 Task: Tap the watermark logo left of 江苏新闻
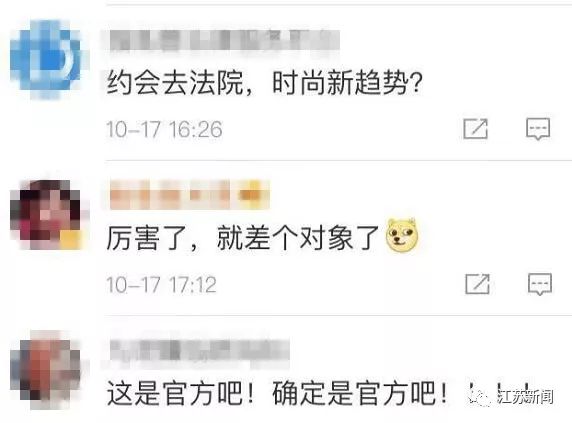480,397
